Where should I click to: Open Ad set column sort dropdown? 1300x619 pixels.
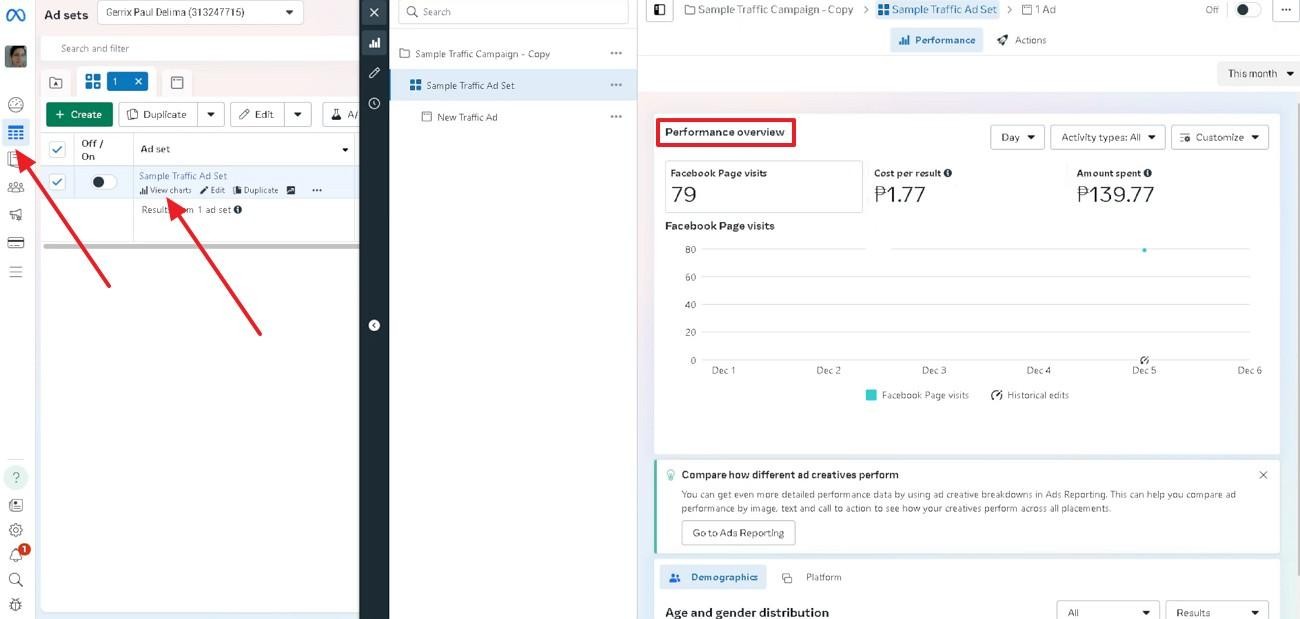(x=346, y=150)
